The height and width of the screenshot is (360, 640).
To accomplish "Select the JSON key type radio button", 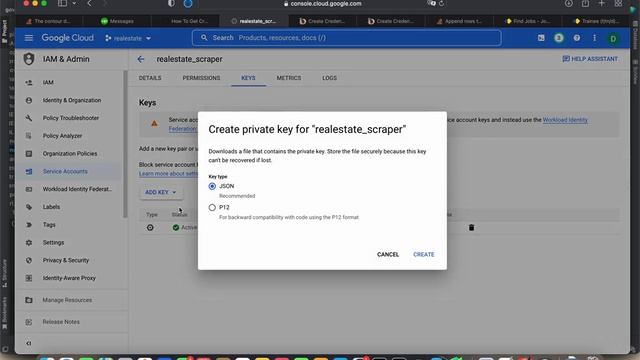I will pyautogui.click(x=212, y=186).
